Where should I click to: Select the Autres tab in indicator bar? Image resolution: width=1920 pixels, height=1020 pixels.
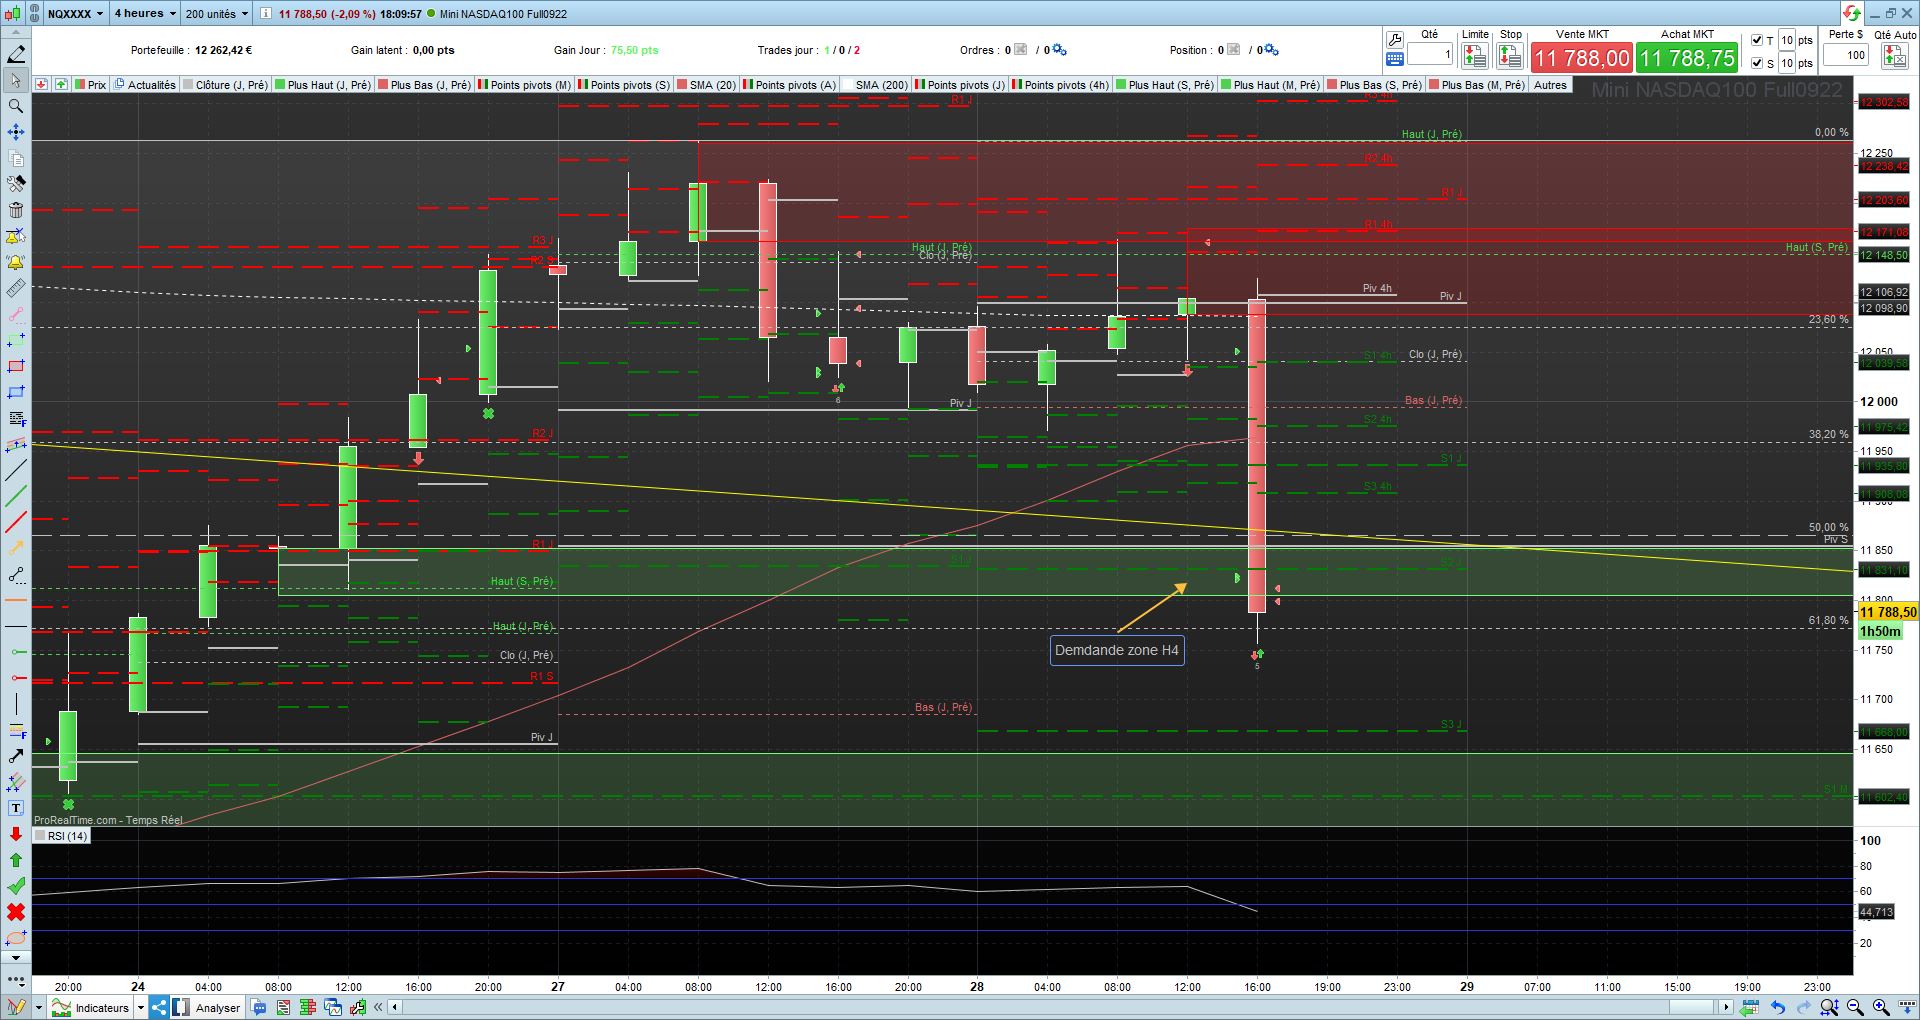(x=1550, y=85)
